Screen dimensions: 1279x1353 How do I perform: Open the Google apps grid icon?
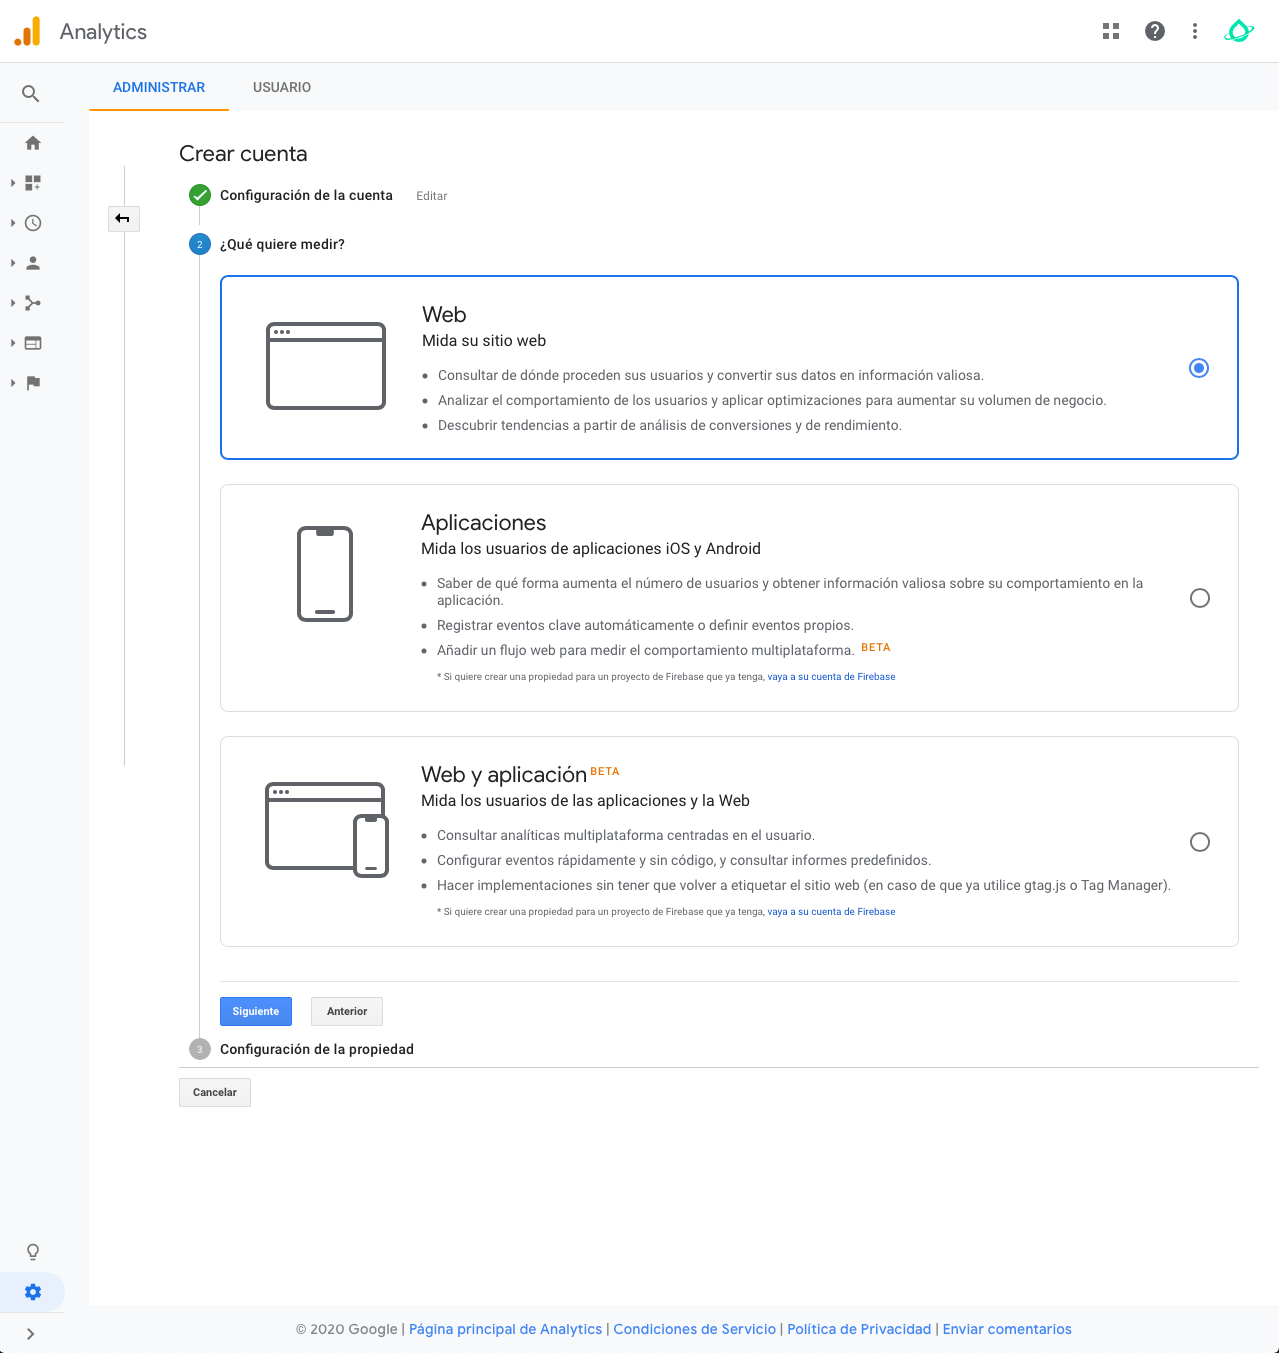point(1110,31)
